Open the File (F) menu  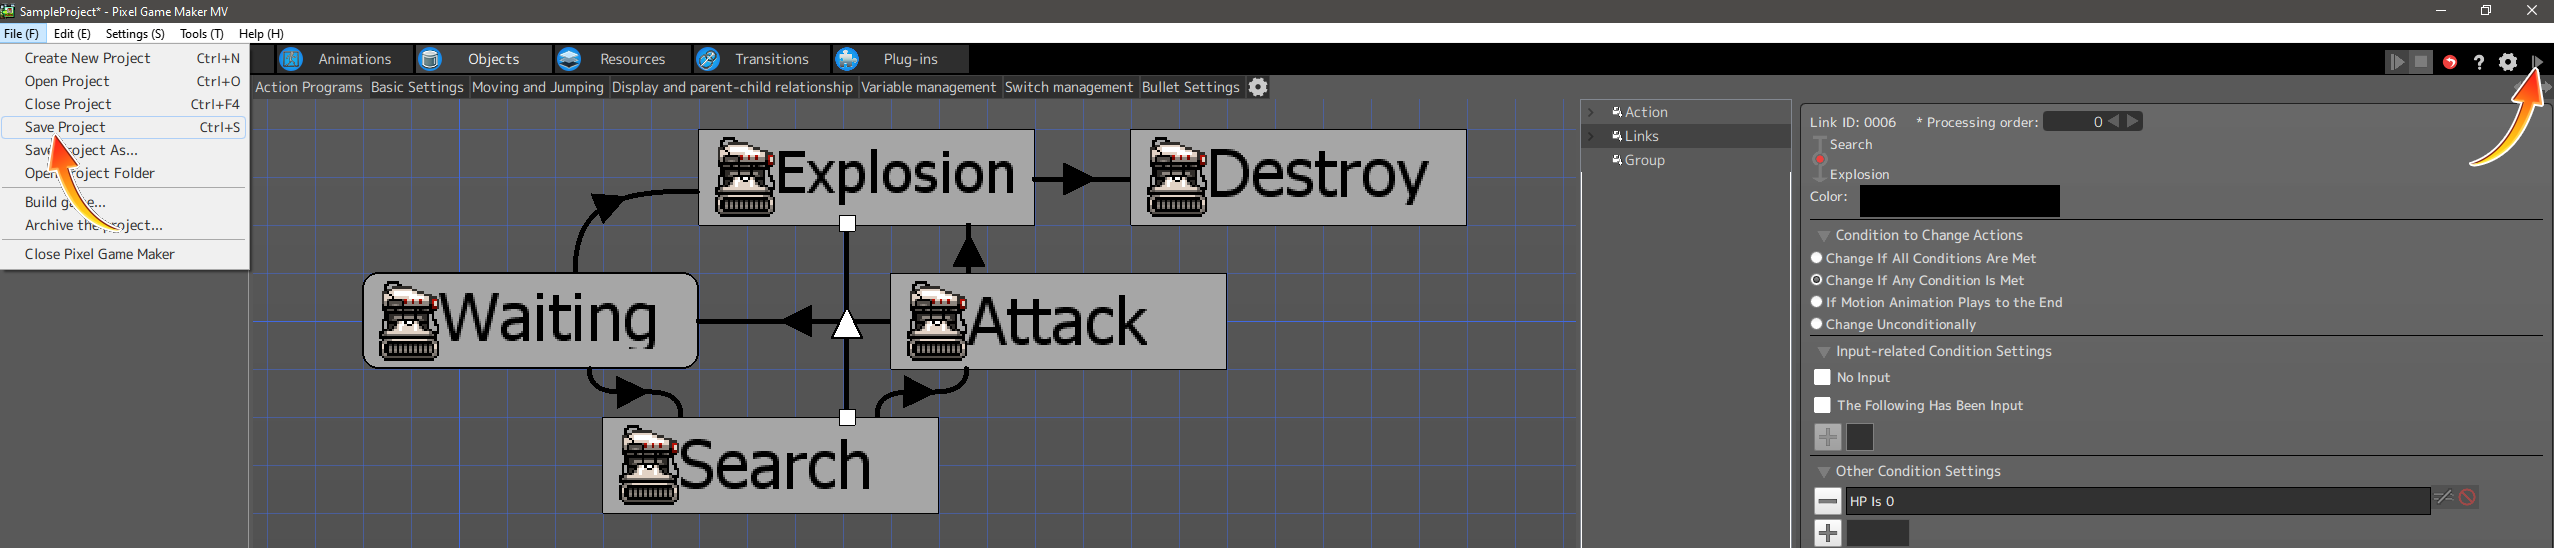21,33
